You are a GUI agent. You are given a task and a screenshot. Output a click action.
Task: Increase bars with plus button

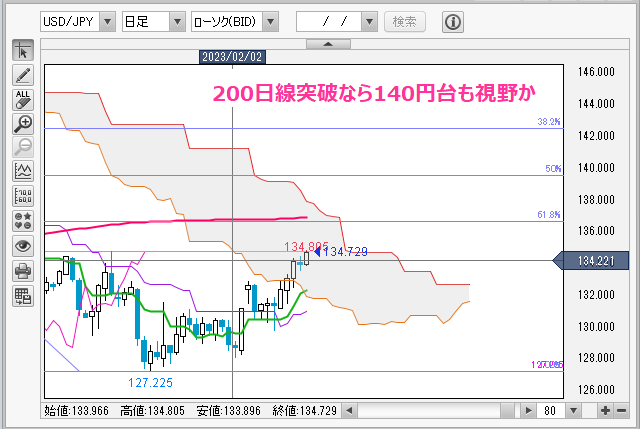pyautogui.click(x=605, y=410)
